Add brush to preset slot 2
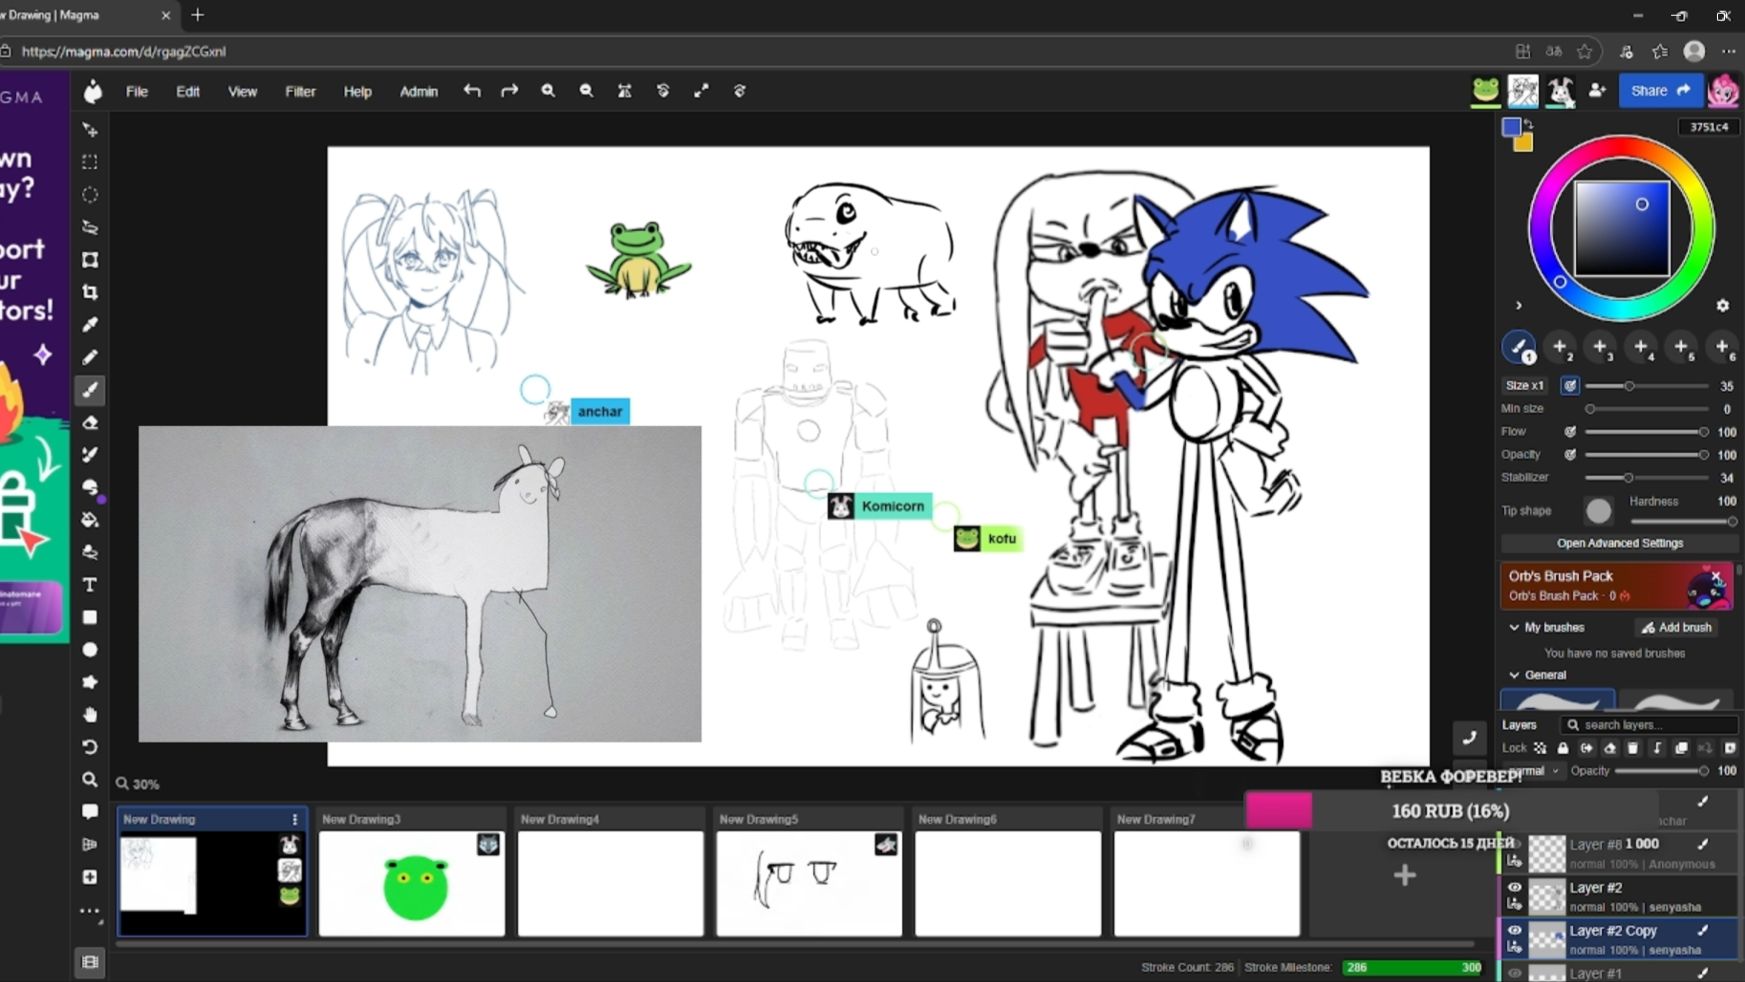 click(1560, 347)
